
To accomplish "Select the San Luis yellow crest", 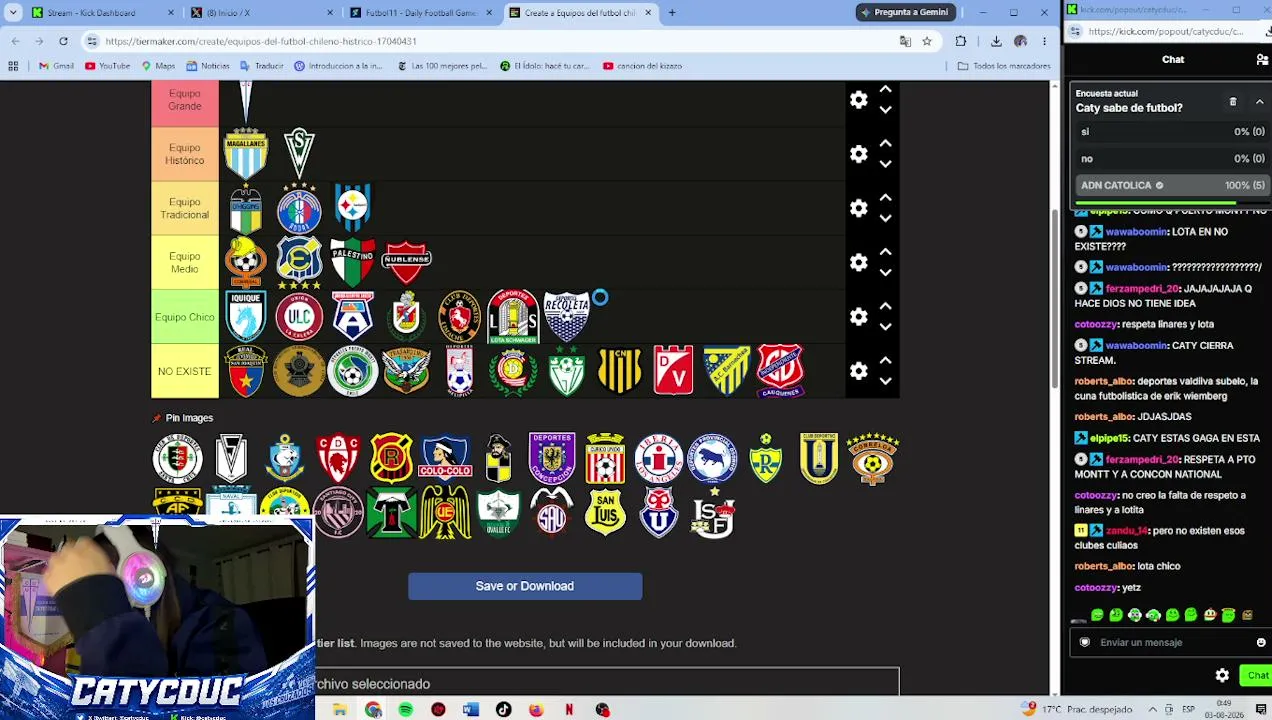I will (605, 513).
